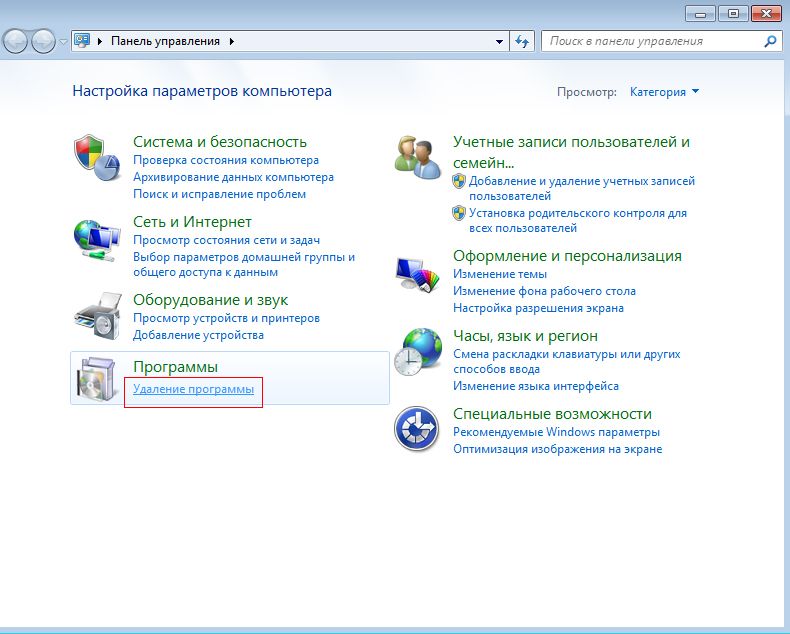
Task: Open Просмотр устройств и принтеров
Action: point(226,319)
